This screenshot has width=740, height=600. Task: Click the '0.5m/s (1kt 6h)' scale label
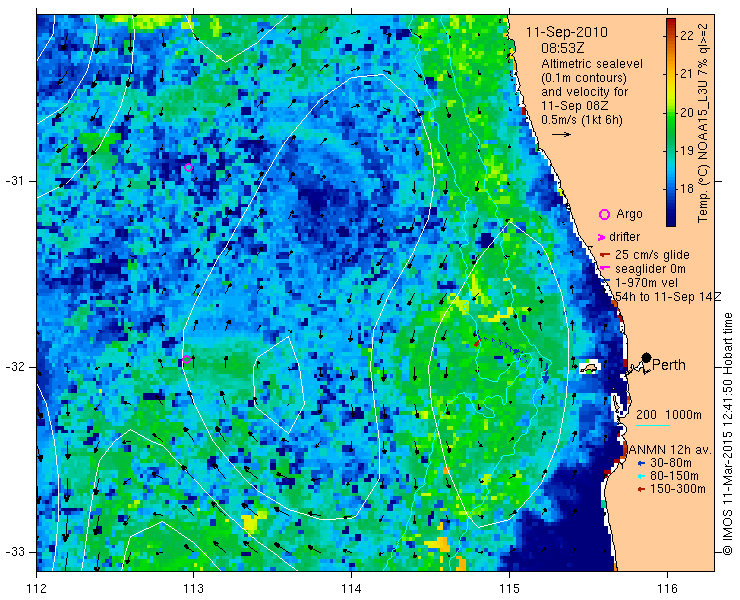[x=582, y=120]
